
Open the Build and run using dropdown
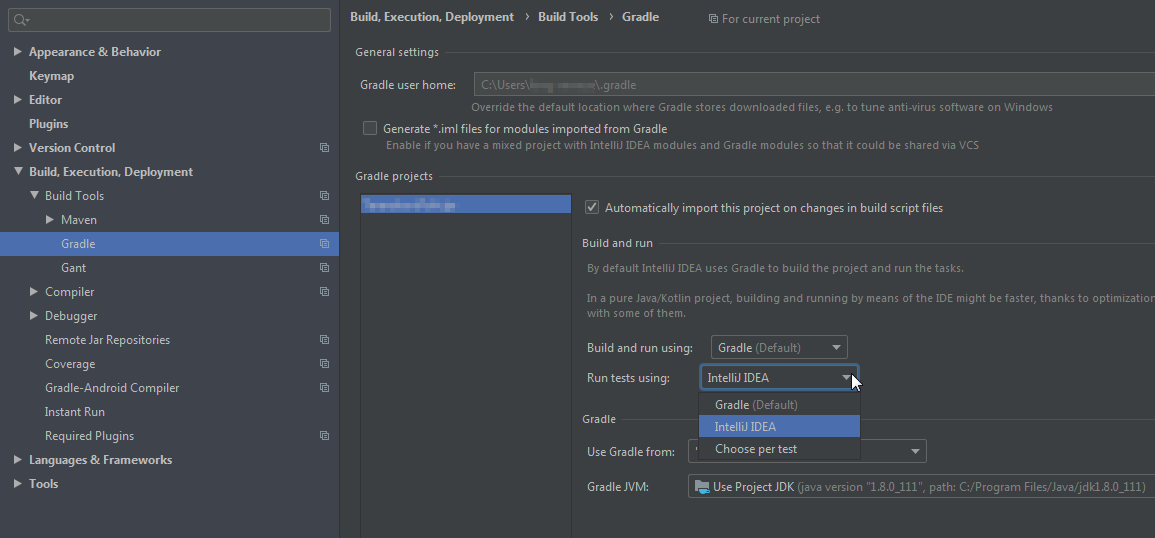tap(779, 348)
